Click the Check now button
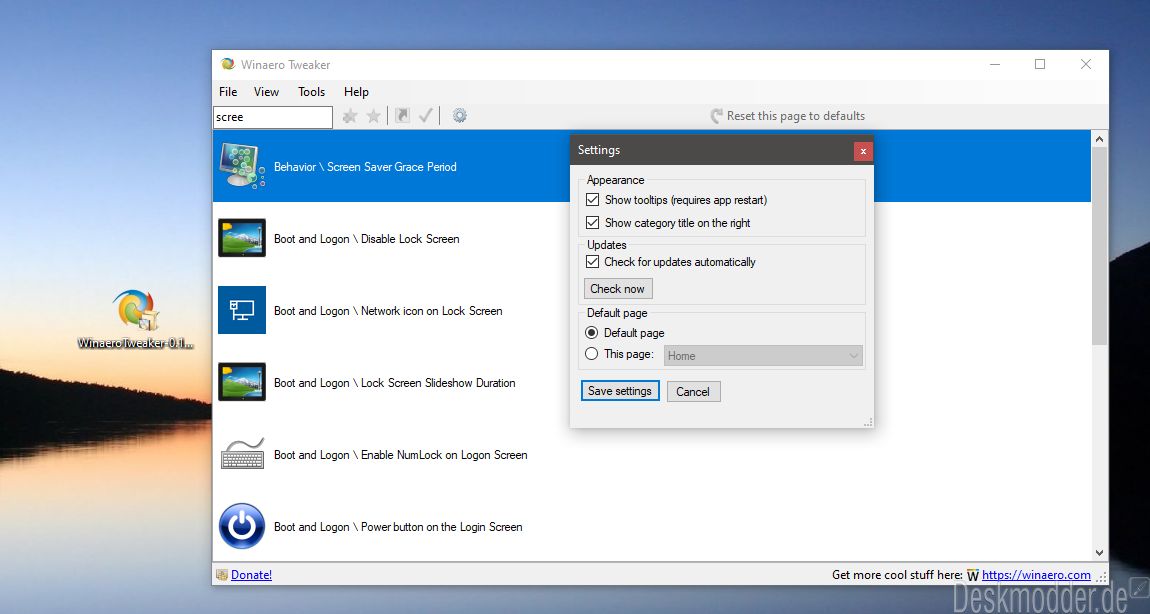 [618, 288]
